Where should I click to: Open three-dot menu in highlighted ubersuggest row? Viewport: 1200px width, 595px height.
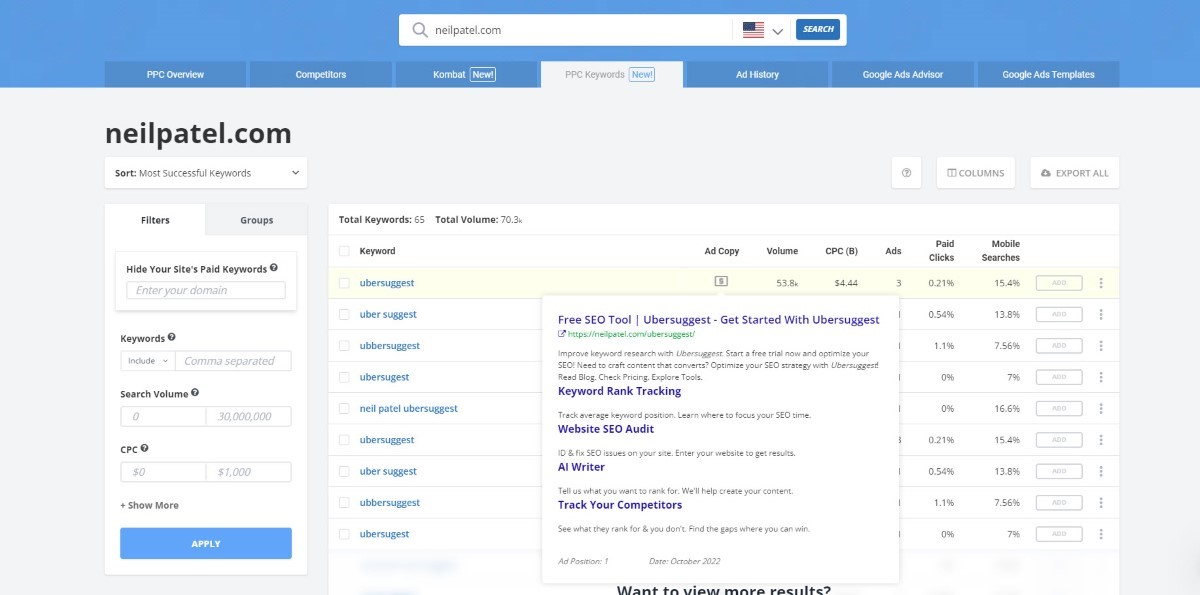1101,283
